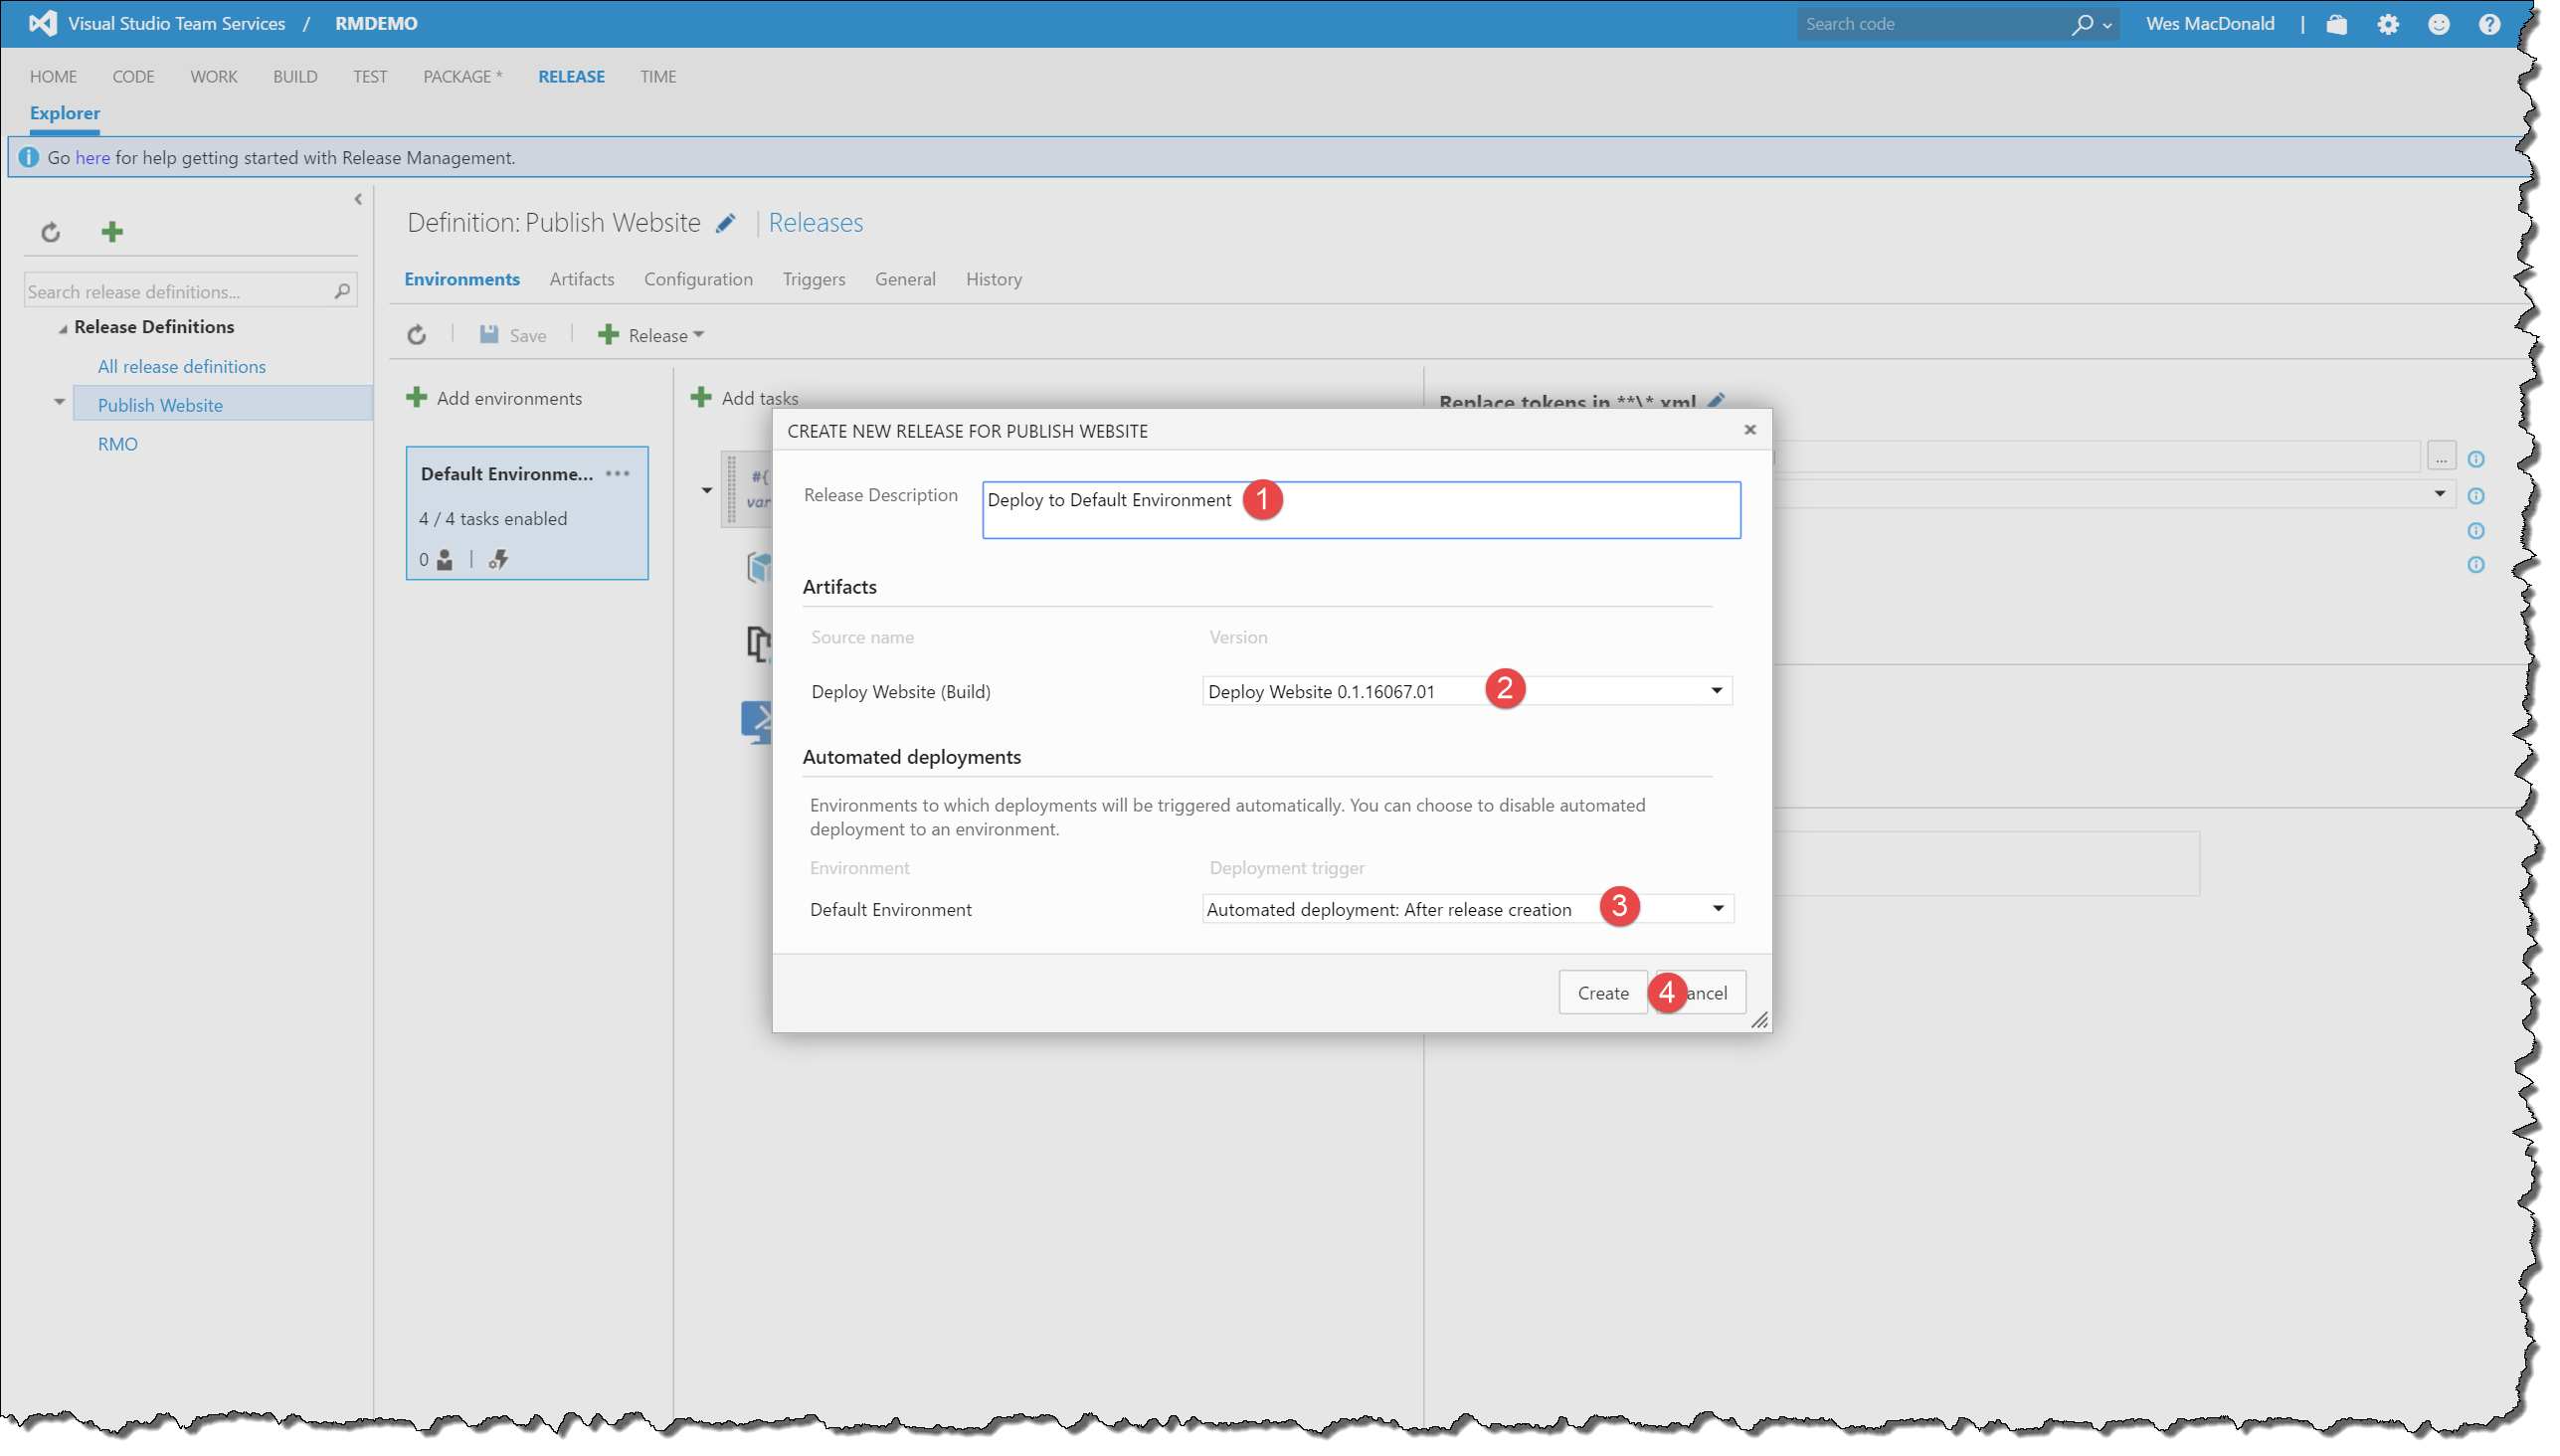Open the Releases link
This screenshot has width=2560, height=1456.
(x=815, y=223)
